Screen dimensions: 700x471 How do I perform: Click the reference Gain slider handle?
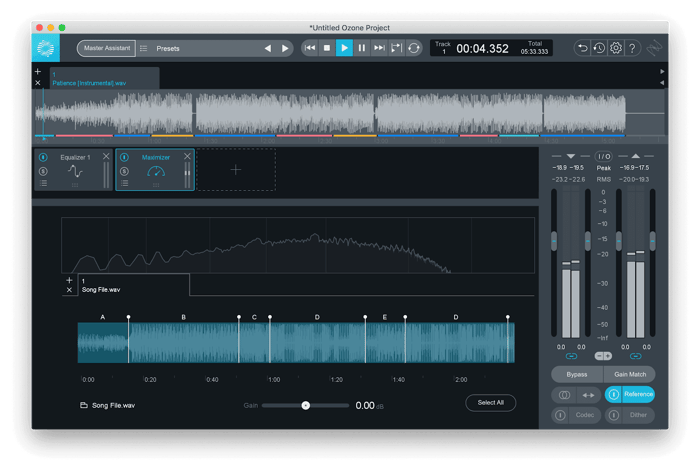tap(305, 405)
